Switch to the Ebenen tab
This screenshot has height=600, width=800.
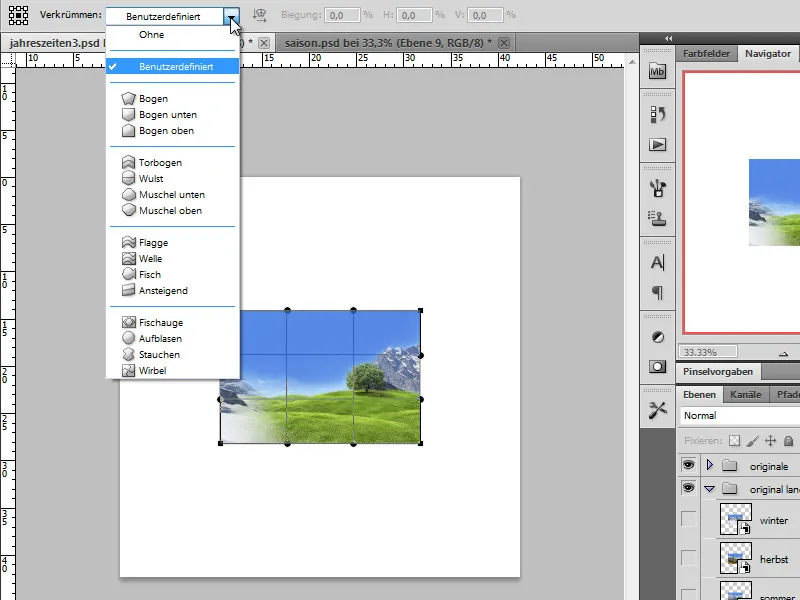(699, 394)
